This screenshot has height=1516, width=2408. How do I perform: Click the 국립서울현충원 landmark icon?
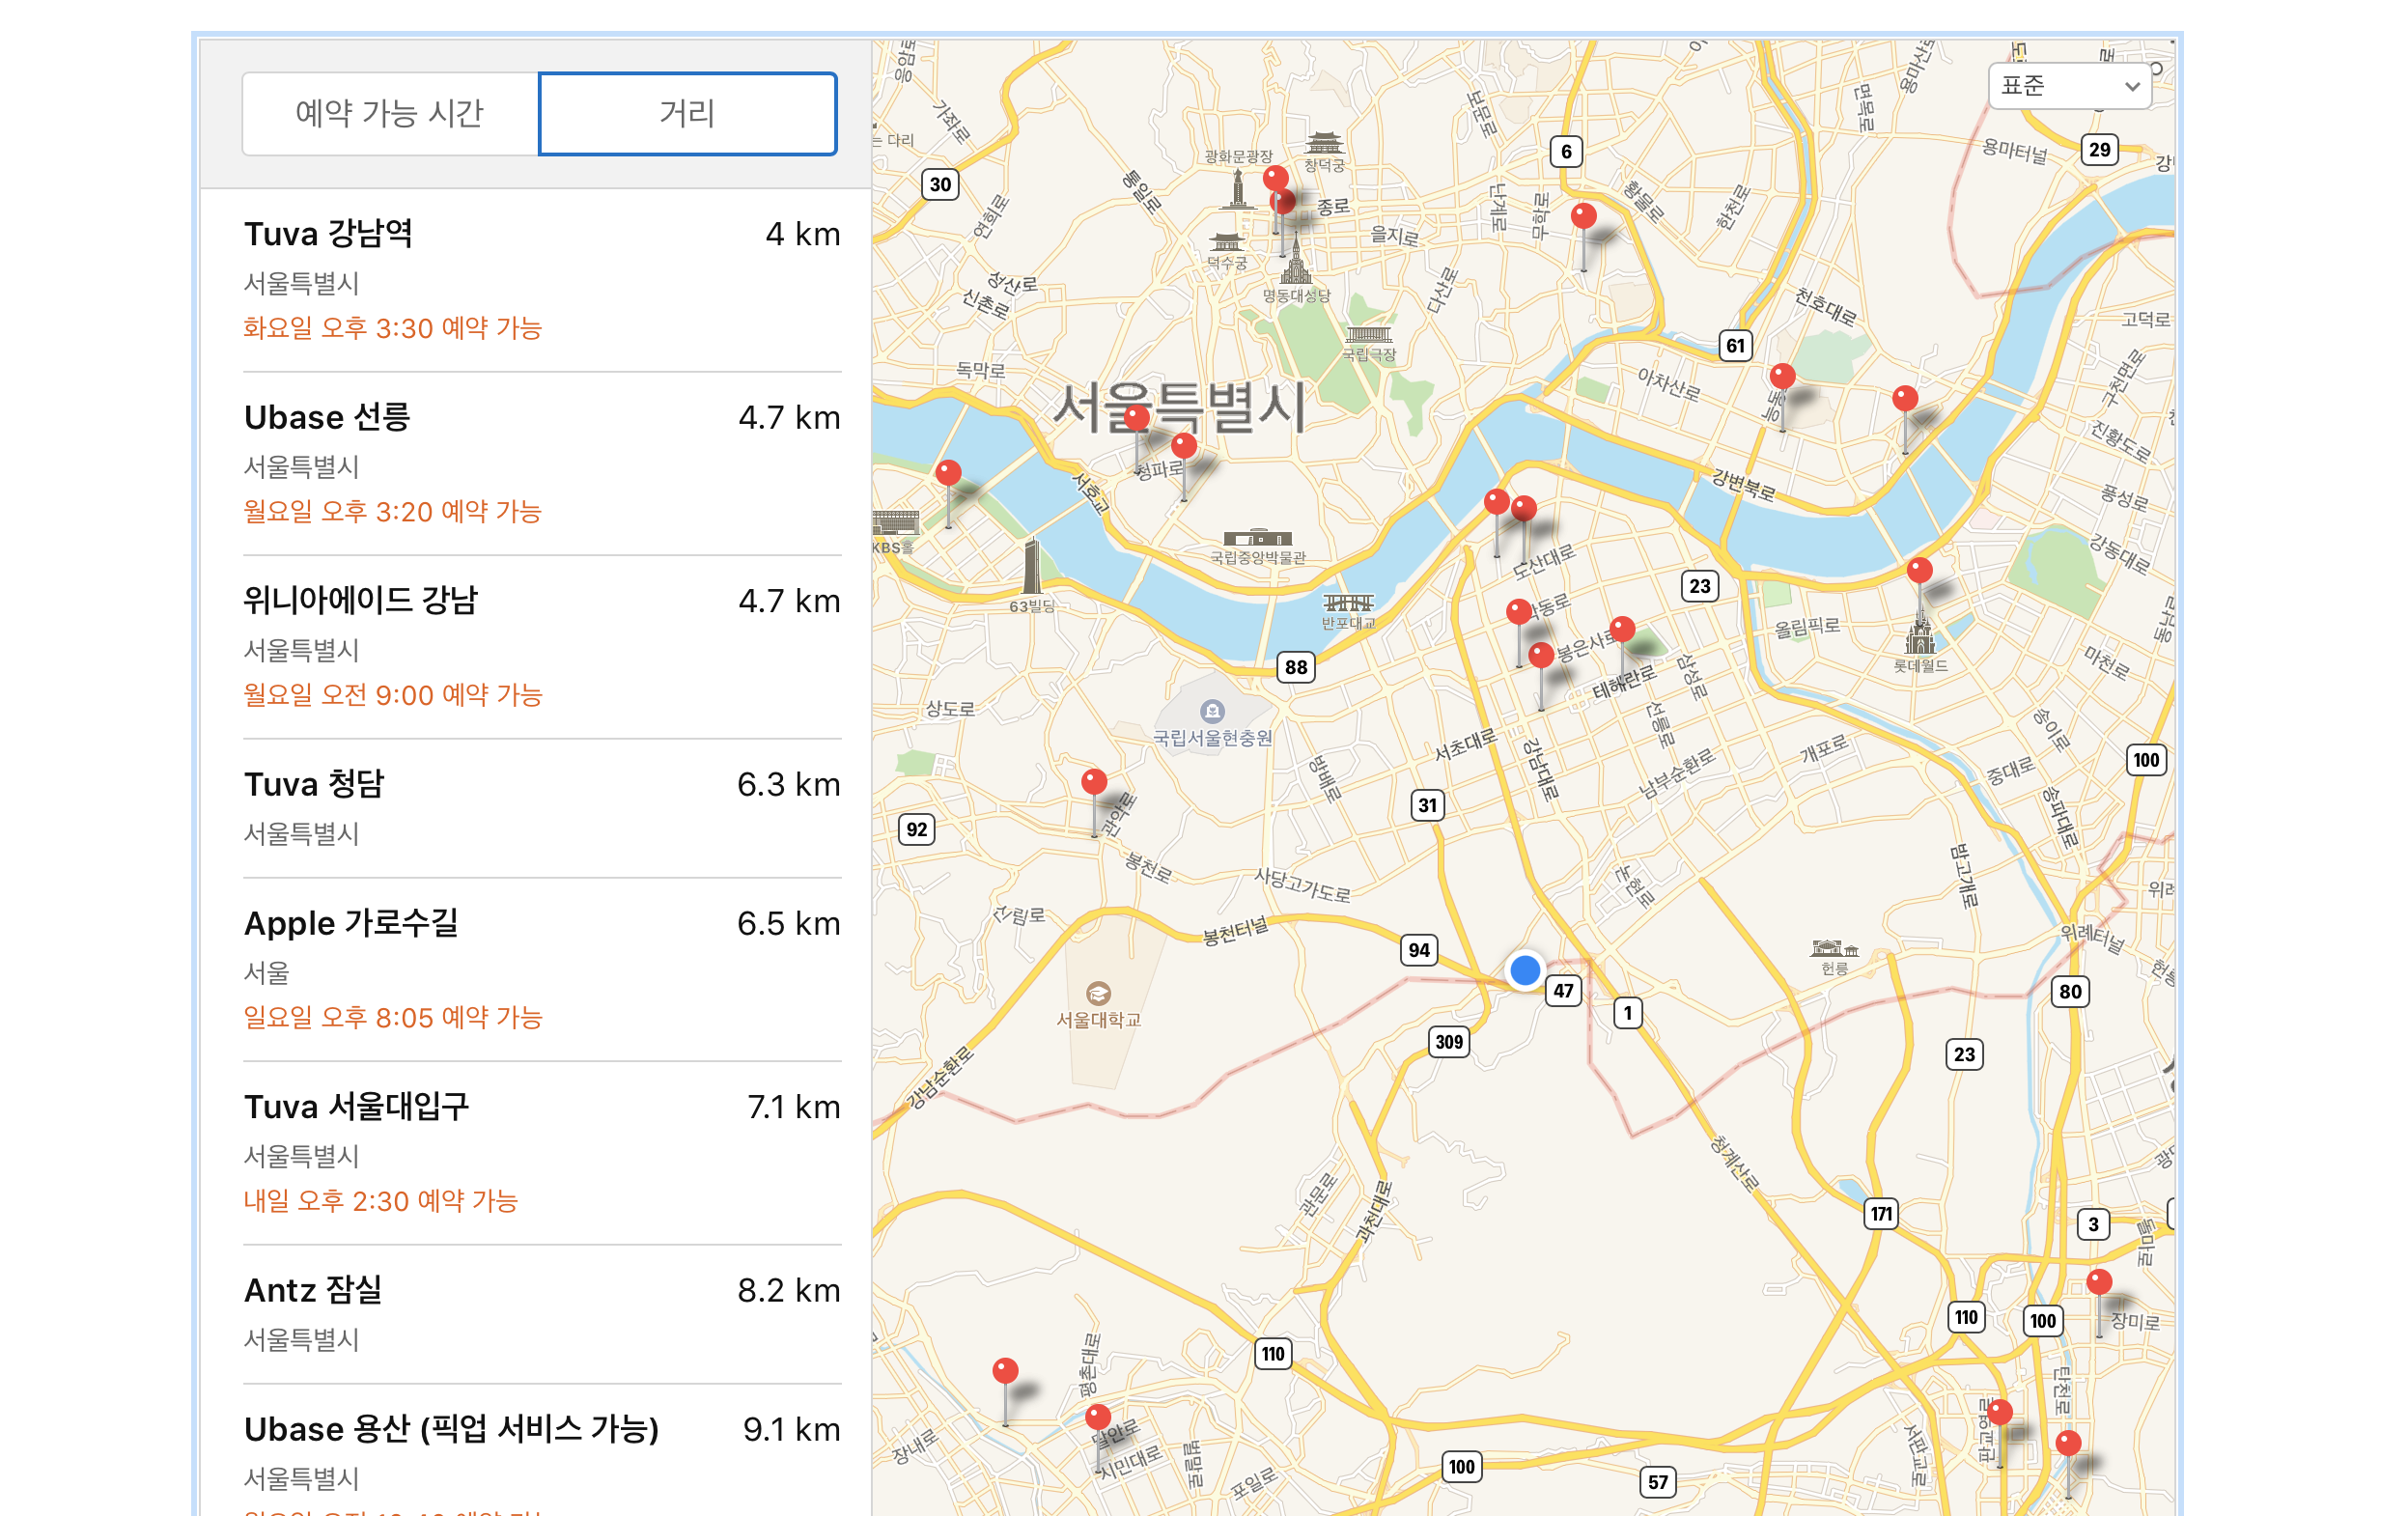pos(1212,711)
